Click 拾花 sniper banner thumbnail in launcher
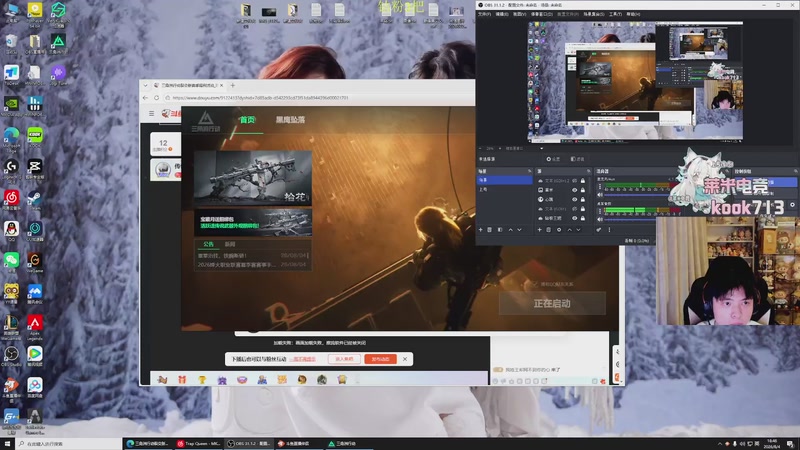This screenshot has width=800, height=450. click(253, 178)
